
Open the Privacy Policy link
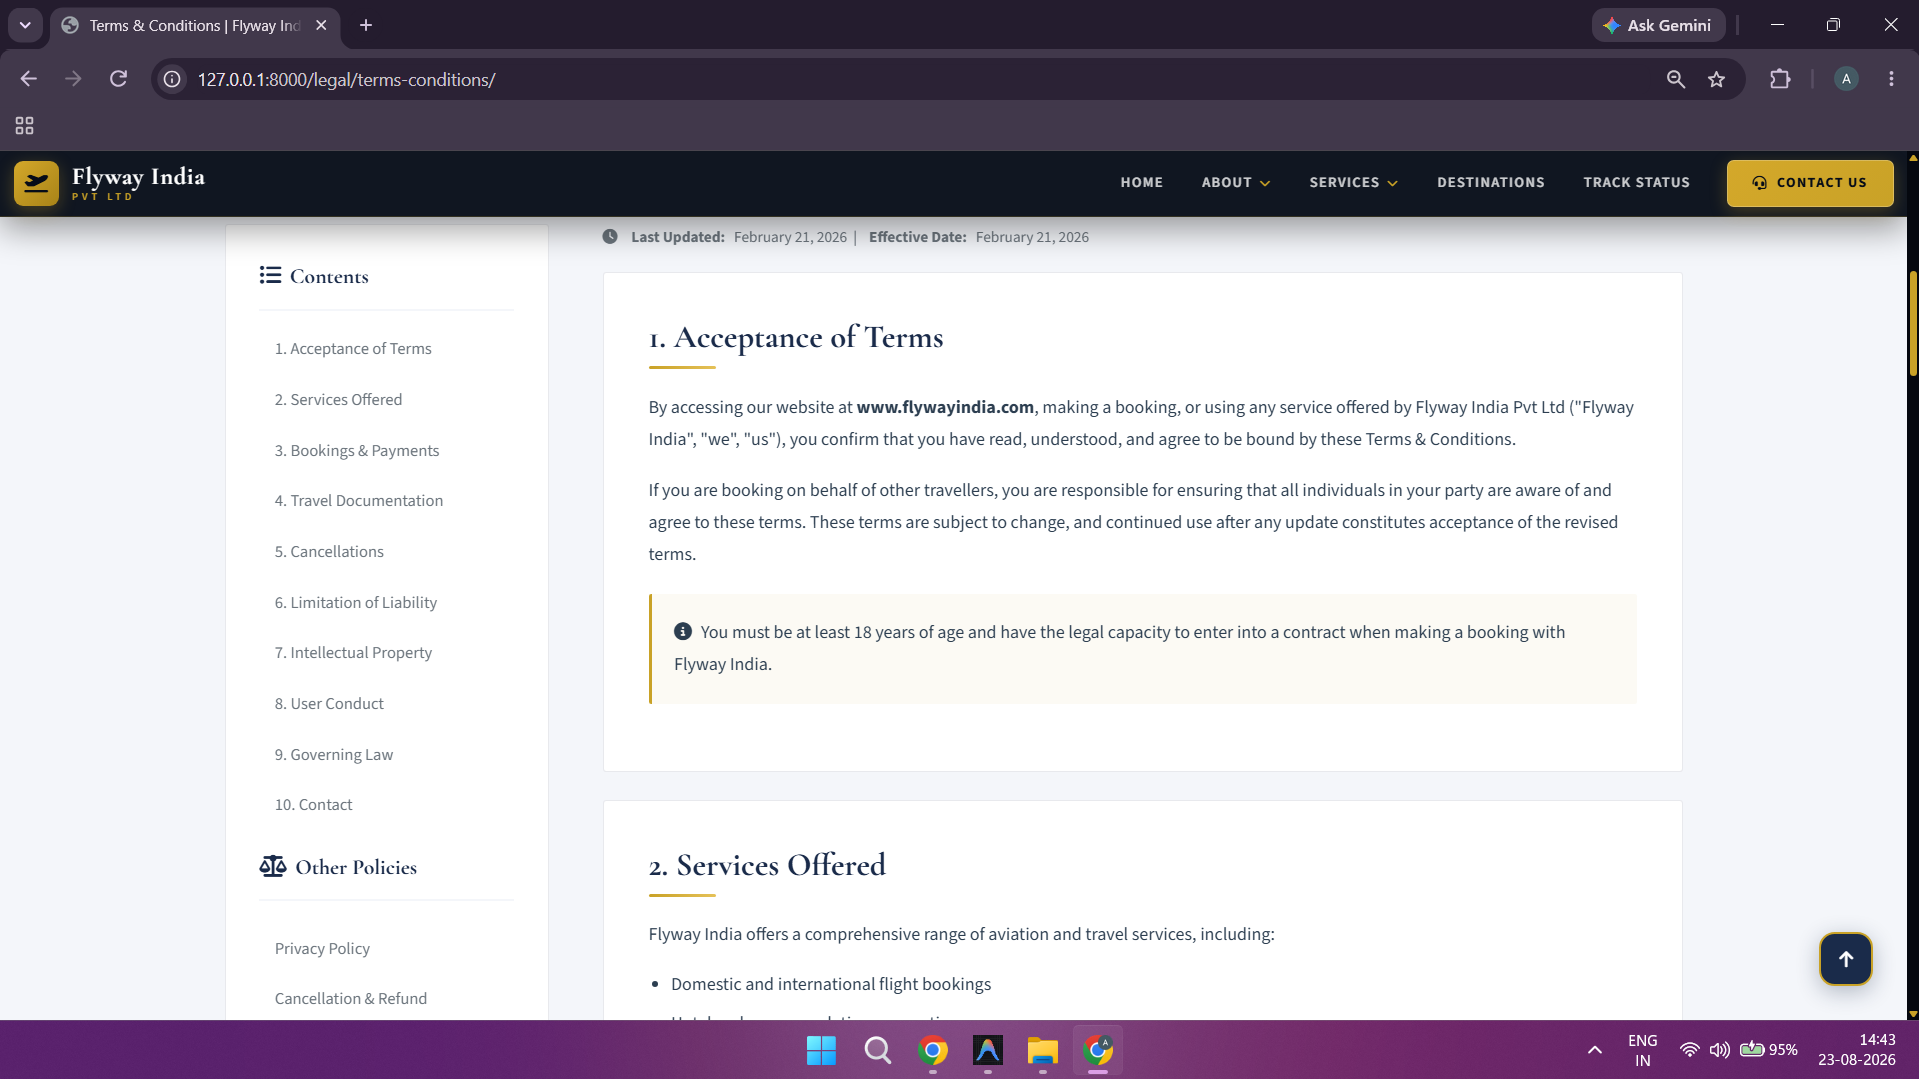tap(322, 948)
